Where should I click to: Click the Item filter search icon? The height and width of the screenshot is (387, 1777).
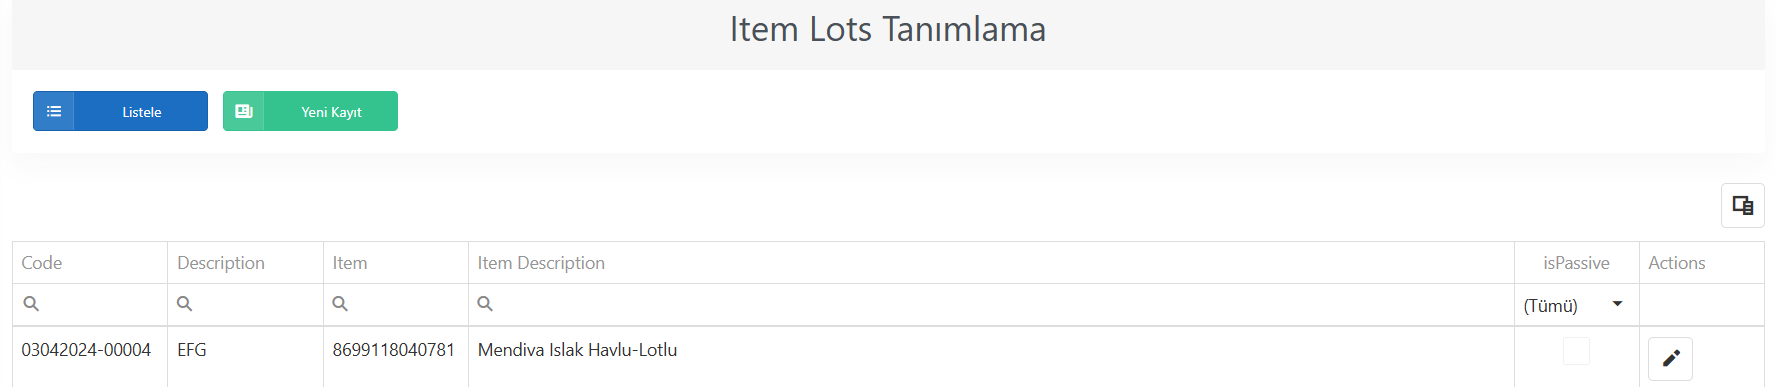pyautogui.click(x=340, y=304)
